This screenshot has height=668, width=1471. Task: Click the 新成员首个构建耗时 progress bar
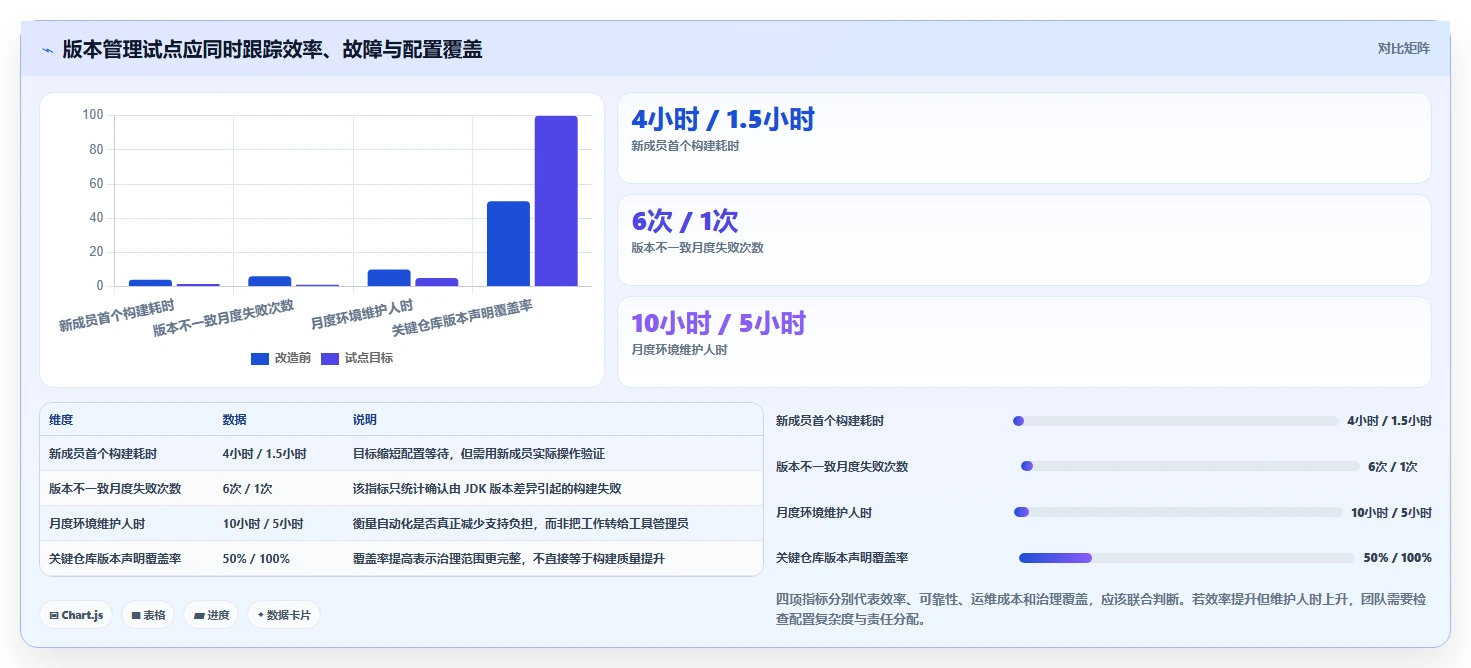1175,421
